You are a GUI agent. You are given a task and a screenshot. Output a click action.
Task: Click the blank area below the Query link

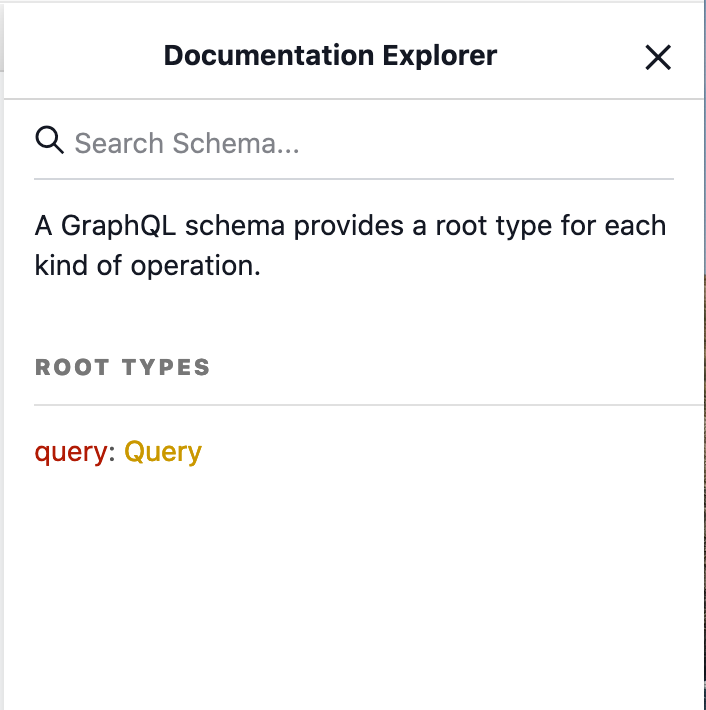tap(350, 580)
